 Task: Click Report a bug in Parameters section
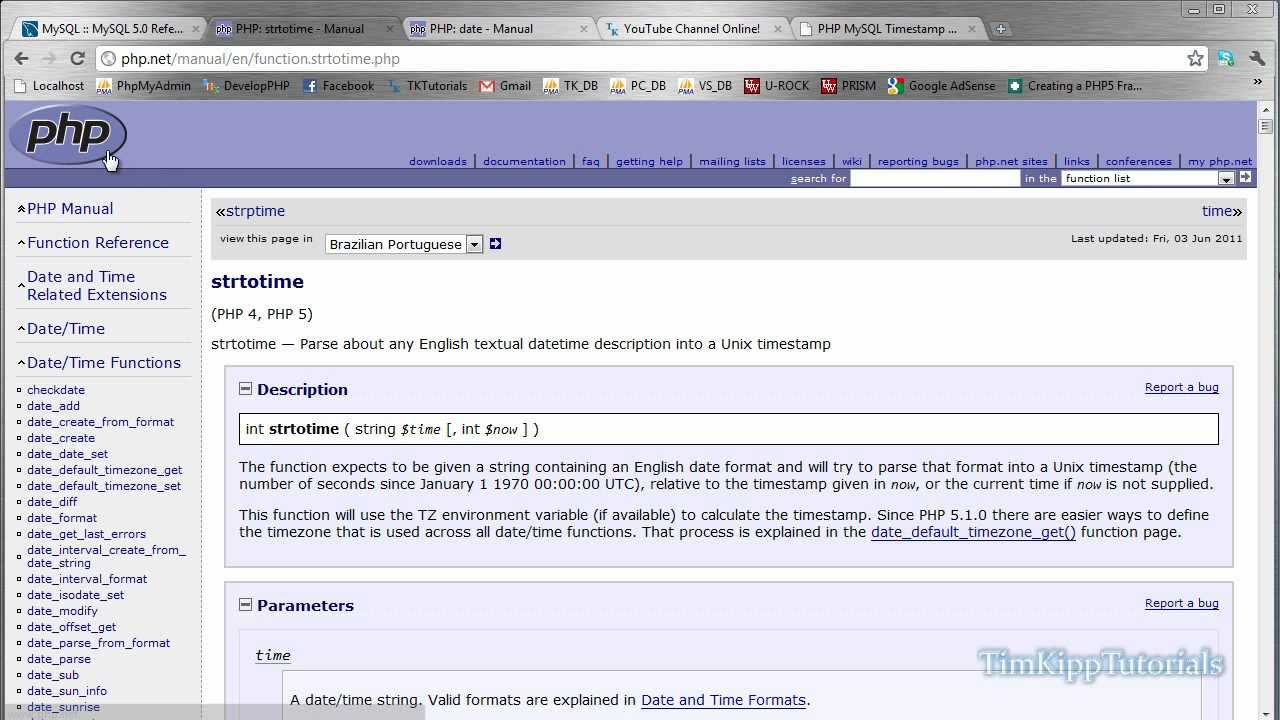1182,603
